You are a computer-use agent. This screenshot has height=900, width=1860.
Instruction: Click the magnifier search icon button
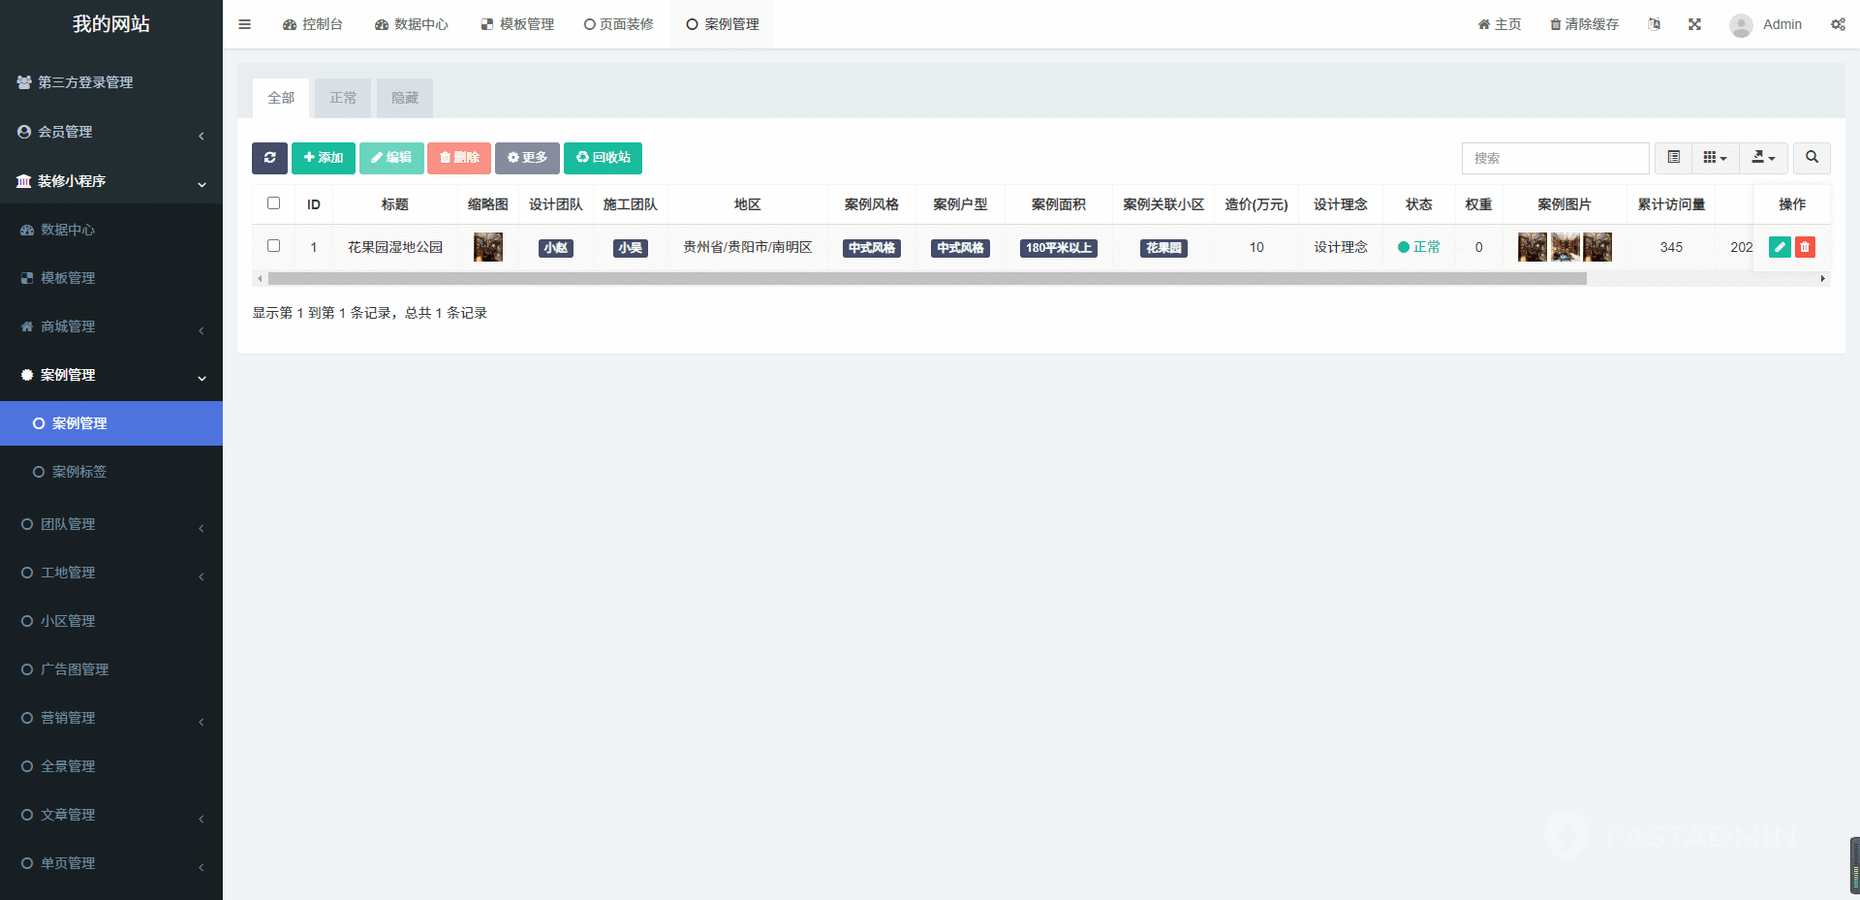(1812, 158)
